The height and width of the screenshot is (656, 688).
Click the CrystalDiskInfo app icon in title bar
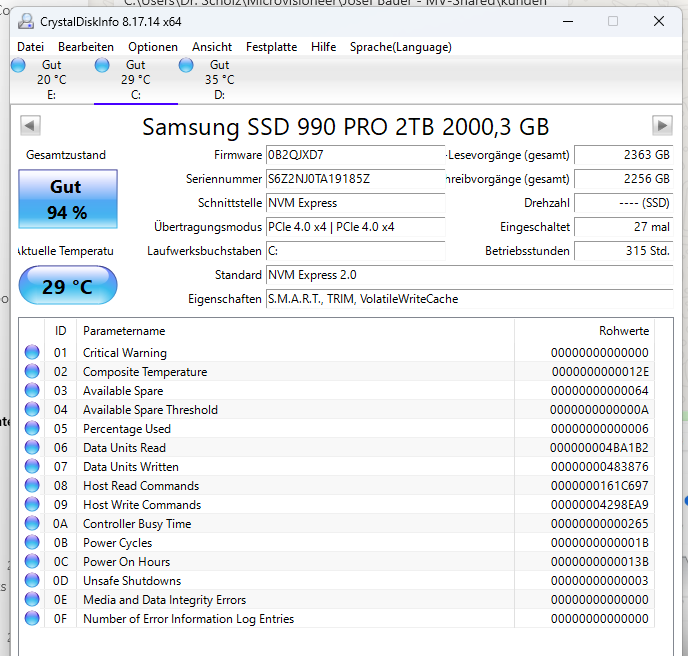click(26, 21)
